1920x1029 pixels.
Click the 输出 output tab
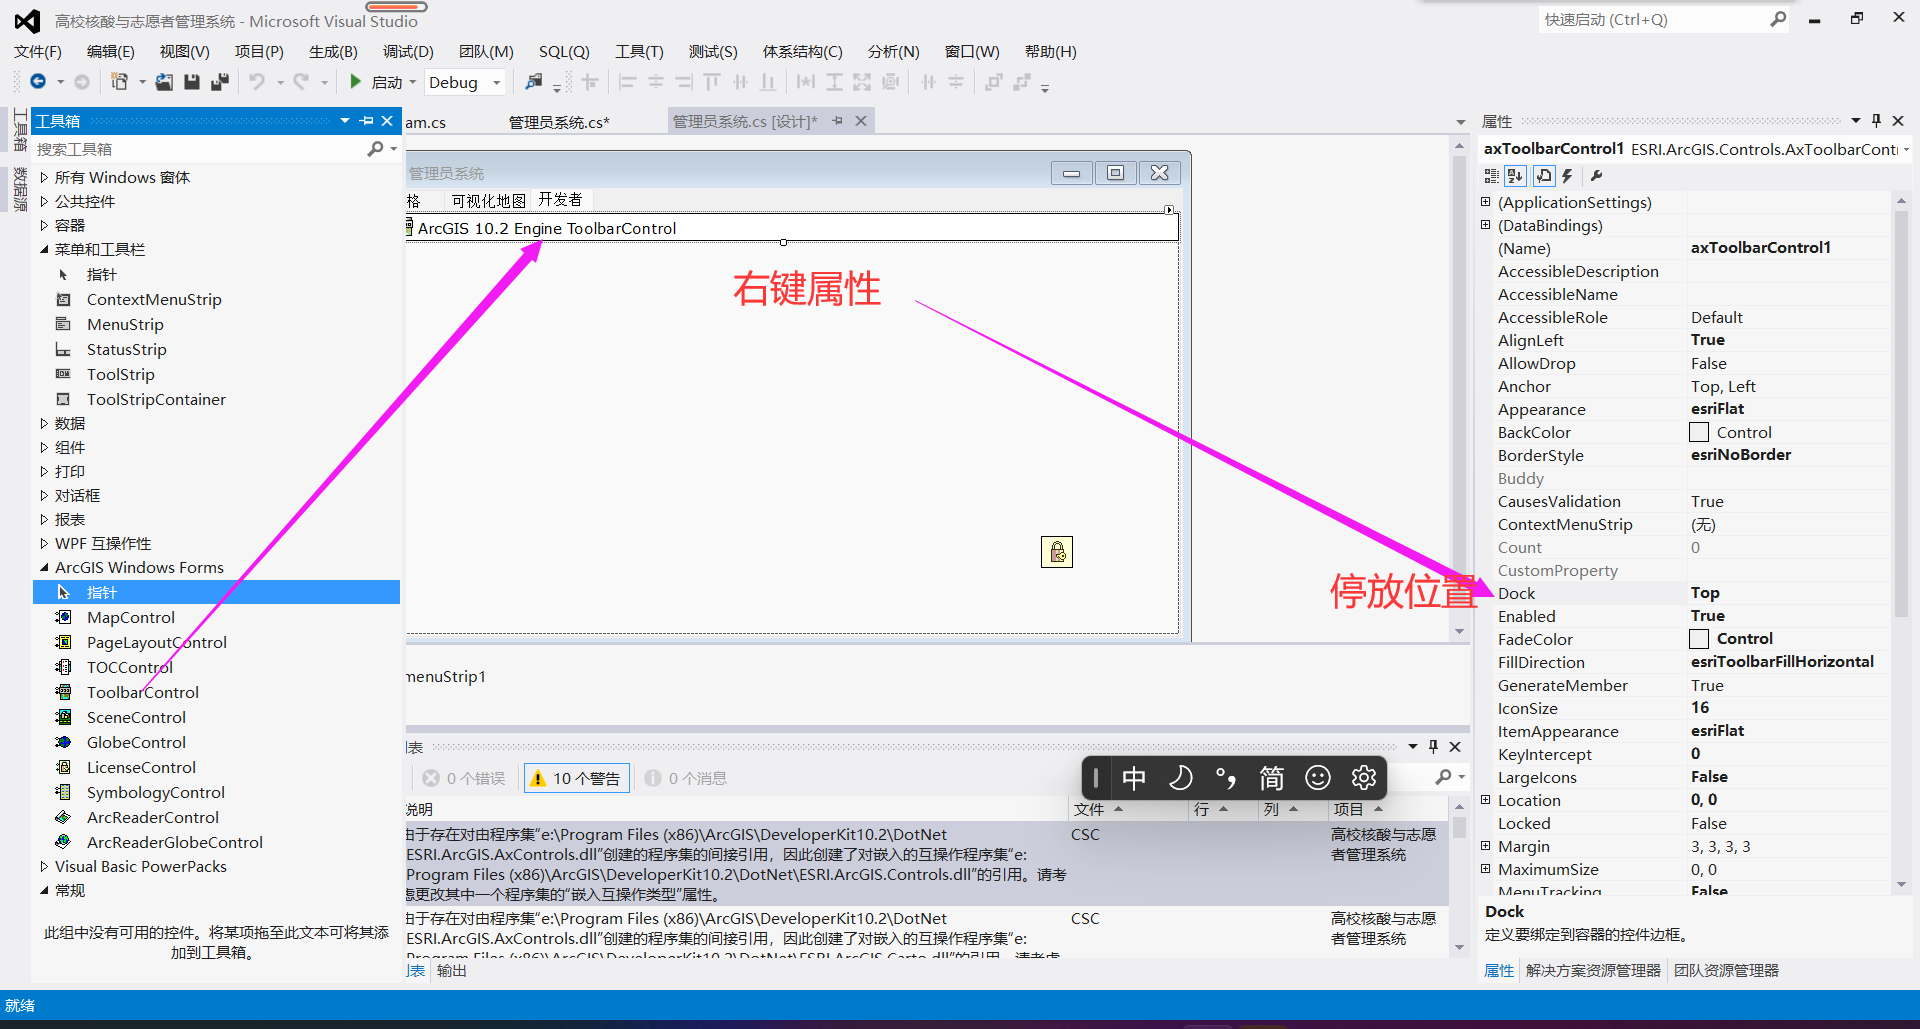(x=452, y=970)
